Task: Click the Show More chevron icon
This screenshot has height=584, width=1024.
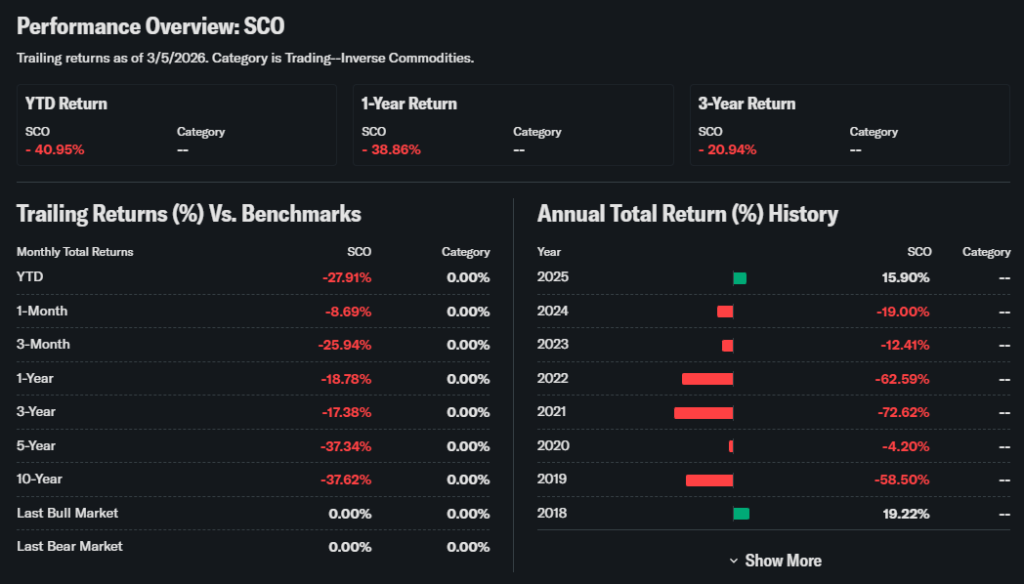Action: pos(734,561)
